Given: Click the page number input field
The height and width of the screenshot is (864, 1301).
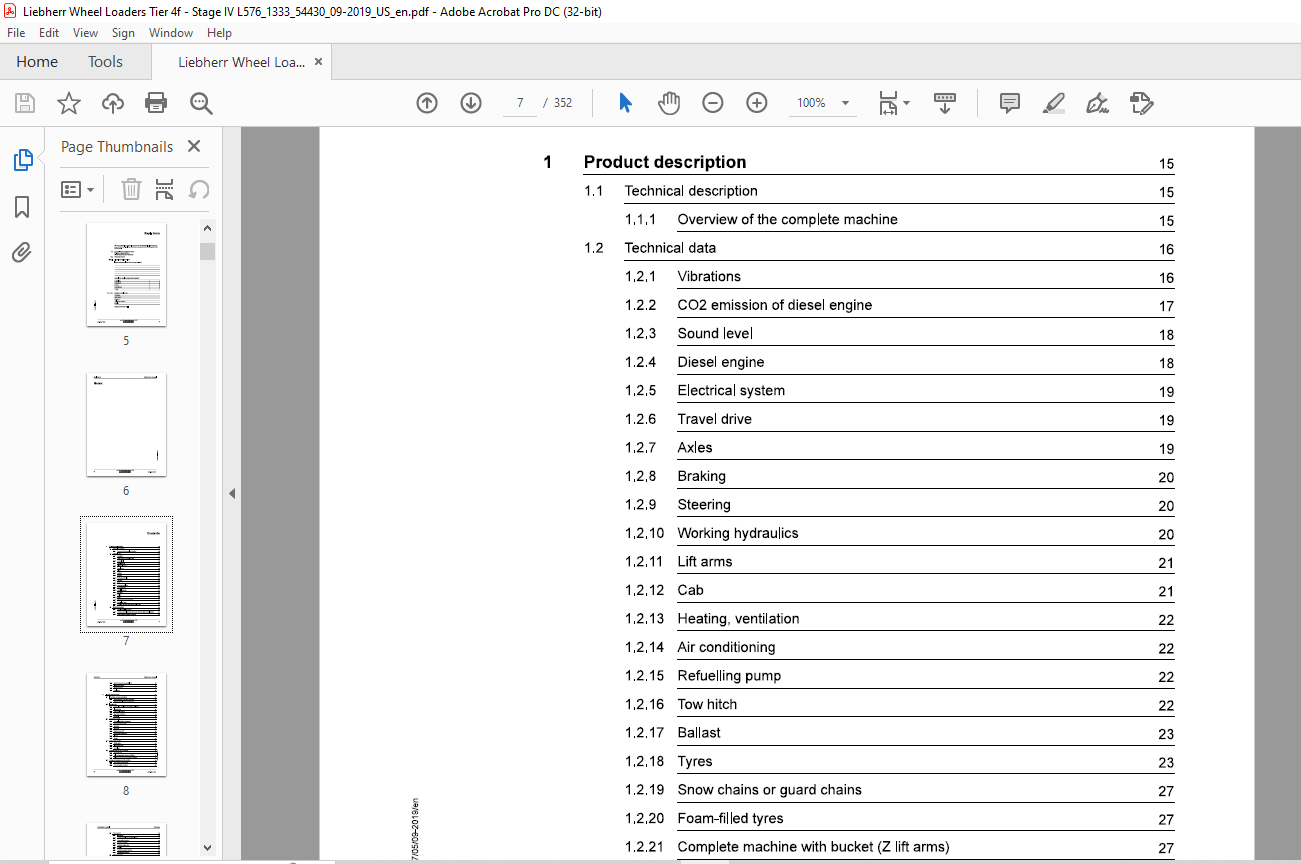Looking at the screenshot, I should tap(520, 103).
